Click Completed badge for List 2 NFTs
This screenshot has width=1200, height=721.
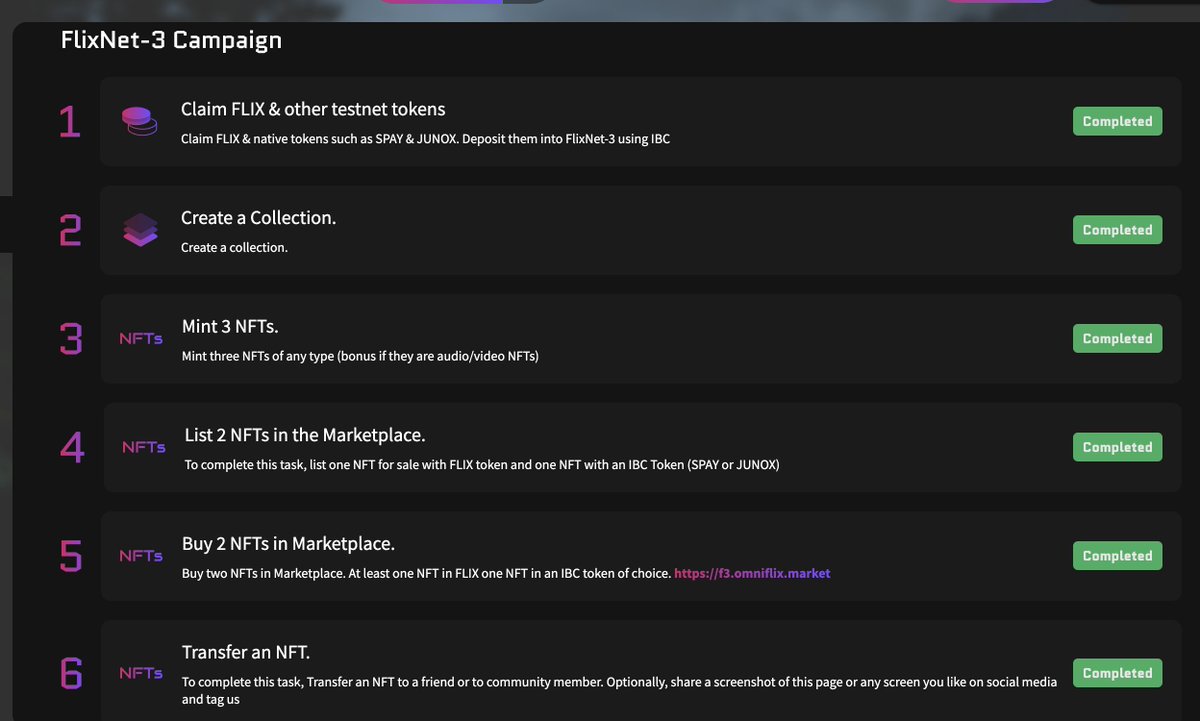click(x=1118, y=447)
